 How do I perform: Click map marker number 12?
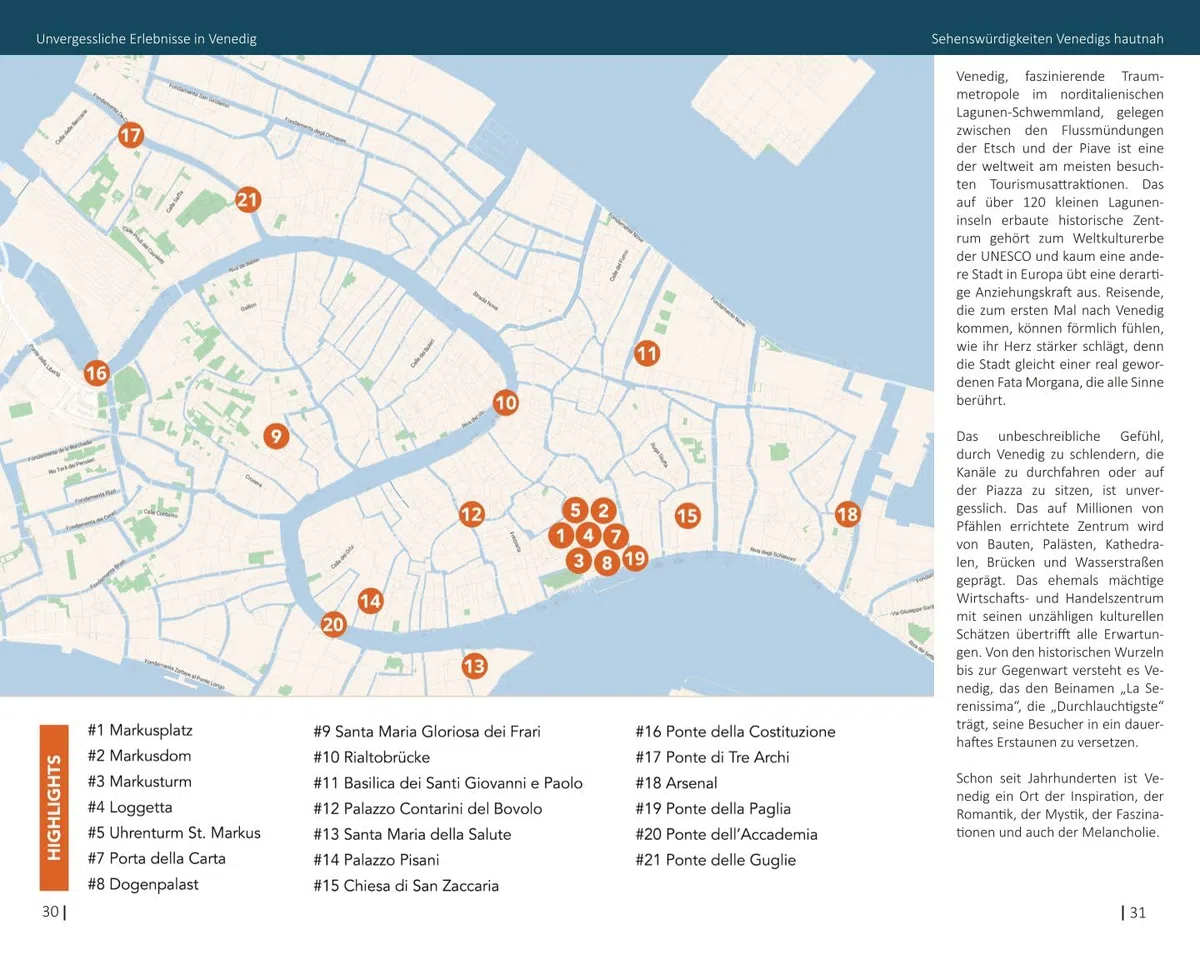[472, 515]
